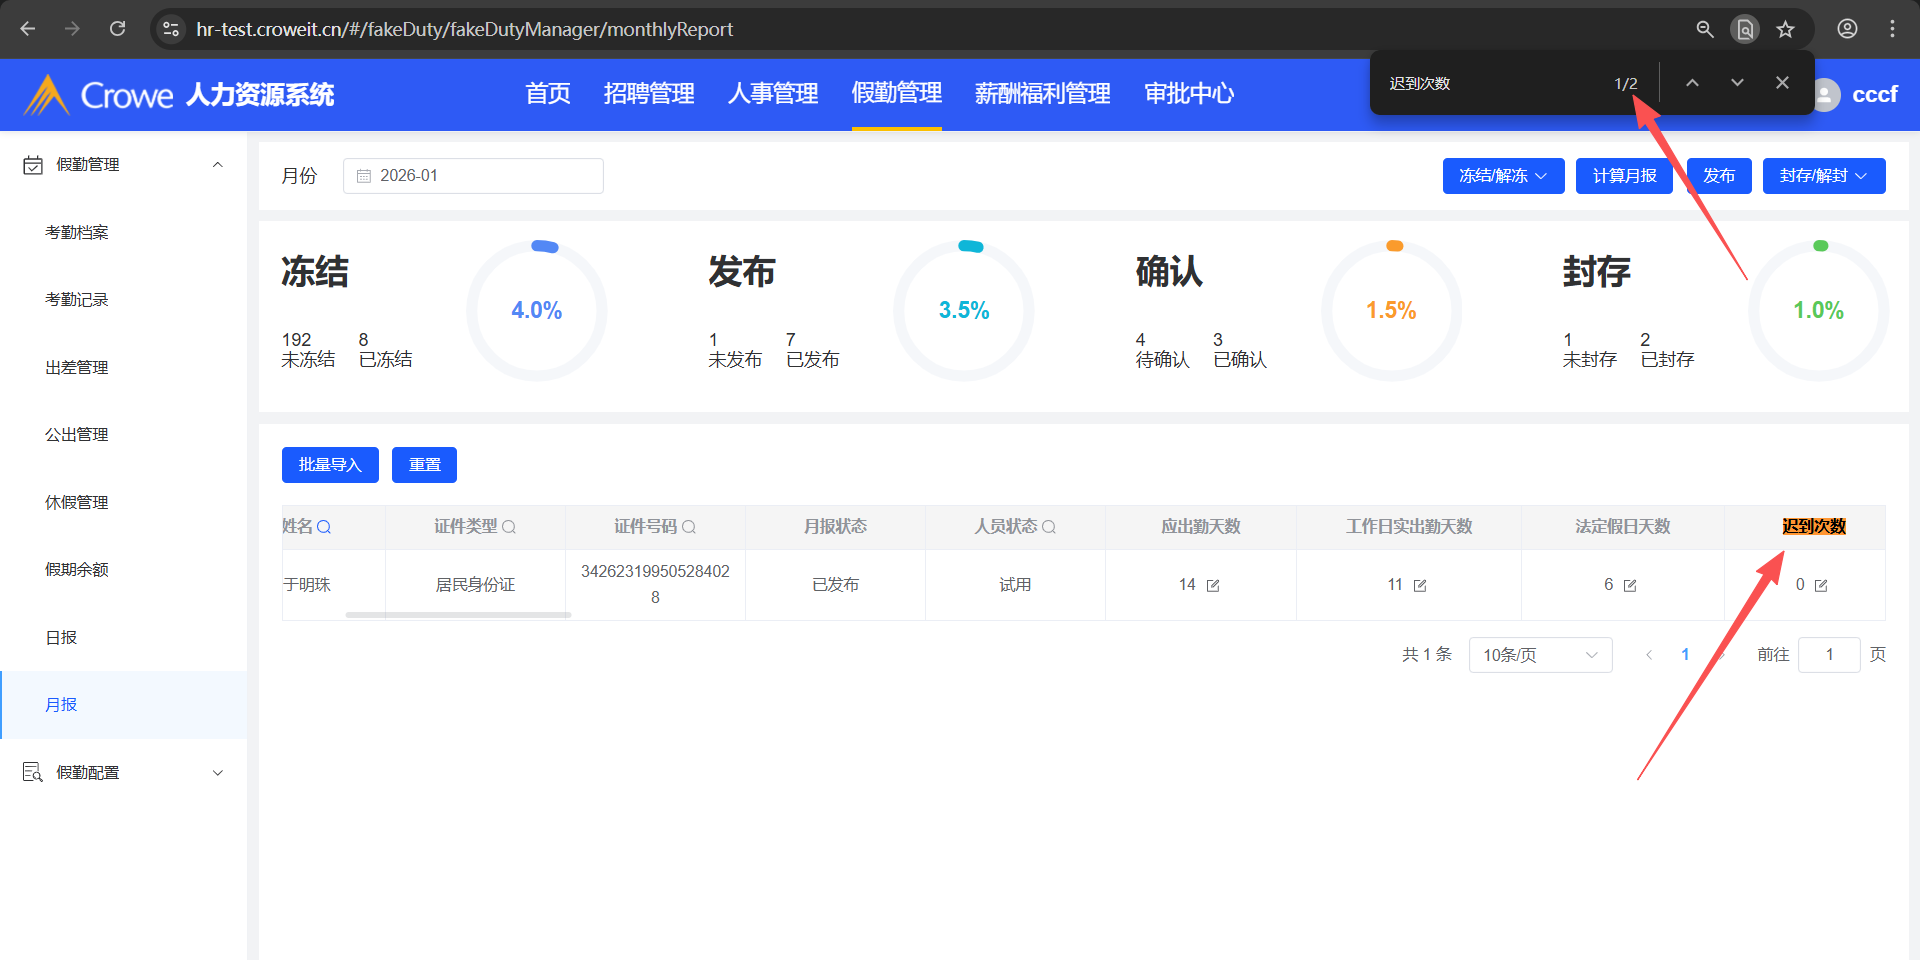Open the 冻结/解冻 dropdown
Image resolution: width=1920 pixels, height=960 pixels.
point(1503,176)
